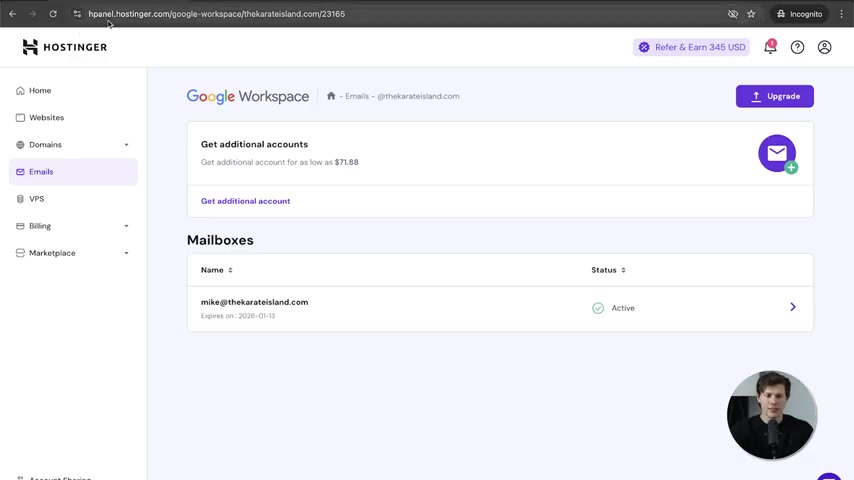Click the Active status checkmark icon

598,308
